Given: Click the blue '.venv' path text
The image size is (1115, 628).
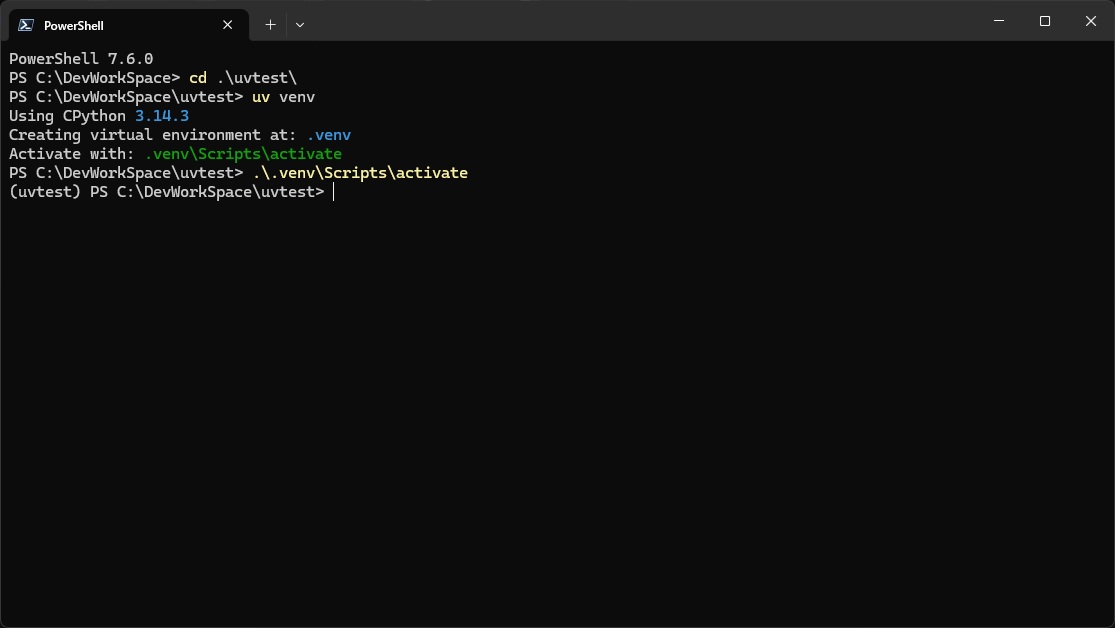Looking at the screenshot, I should pos(328,135).
